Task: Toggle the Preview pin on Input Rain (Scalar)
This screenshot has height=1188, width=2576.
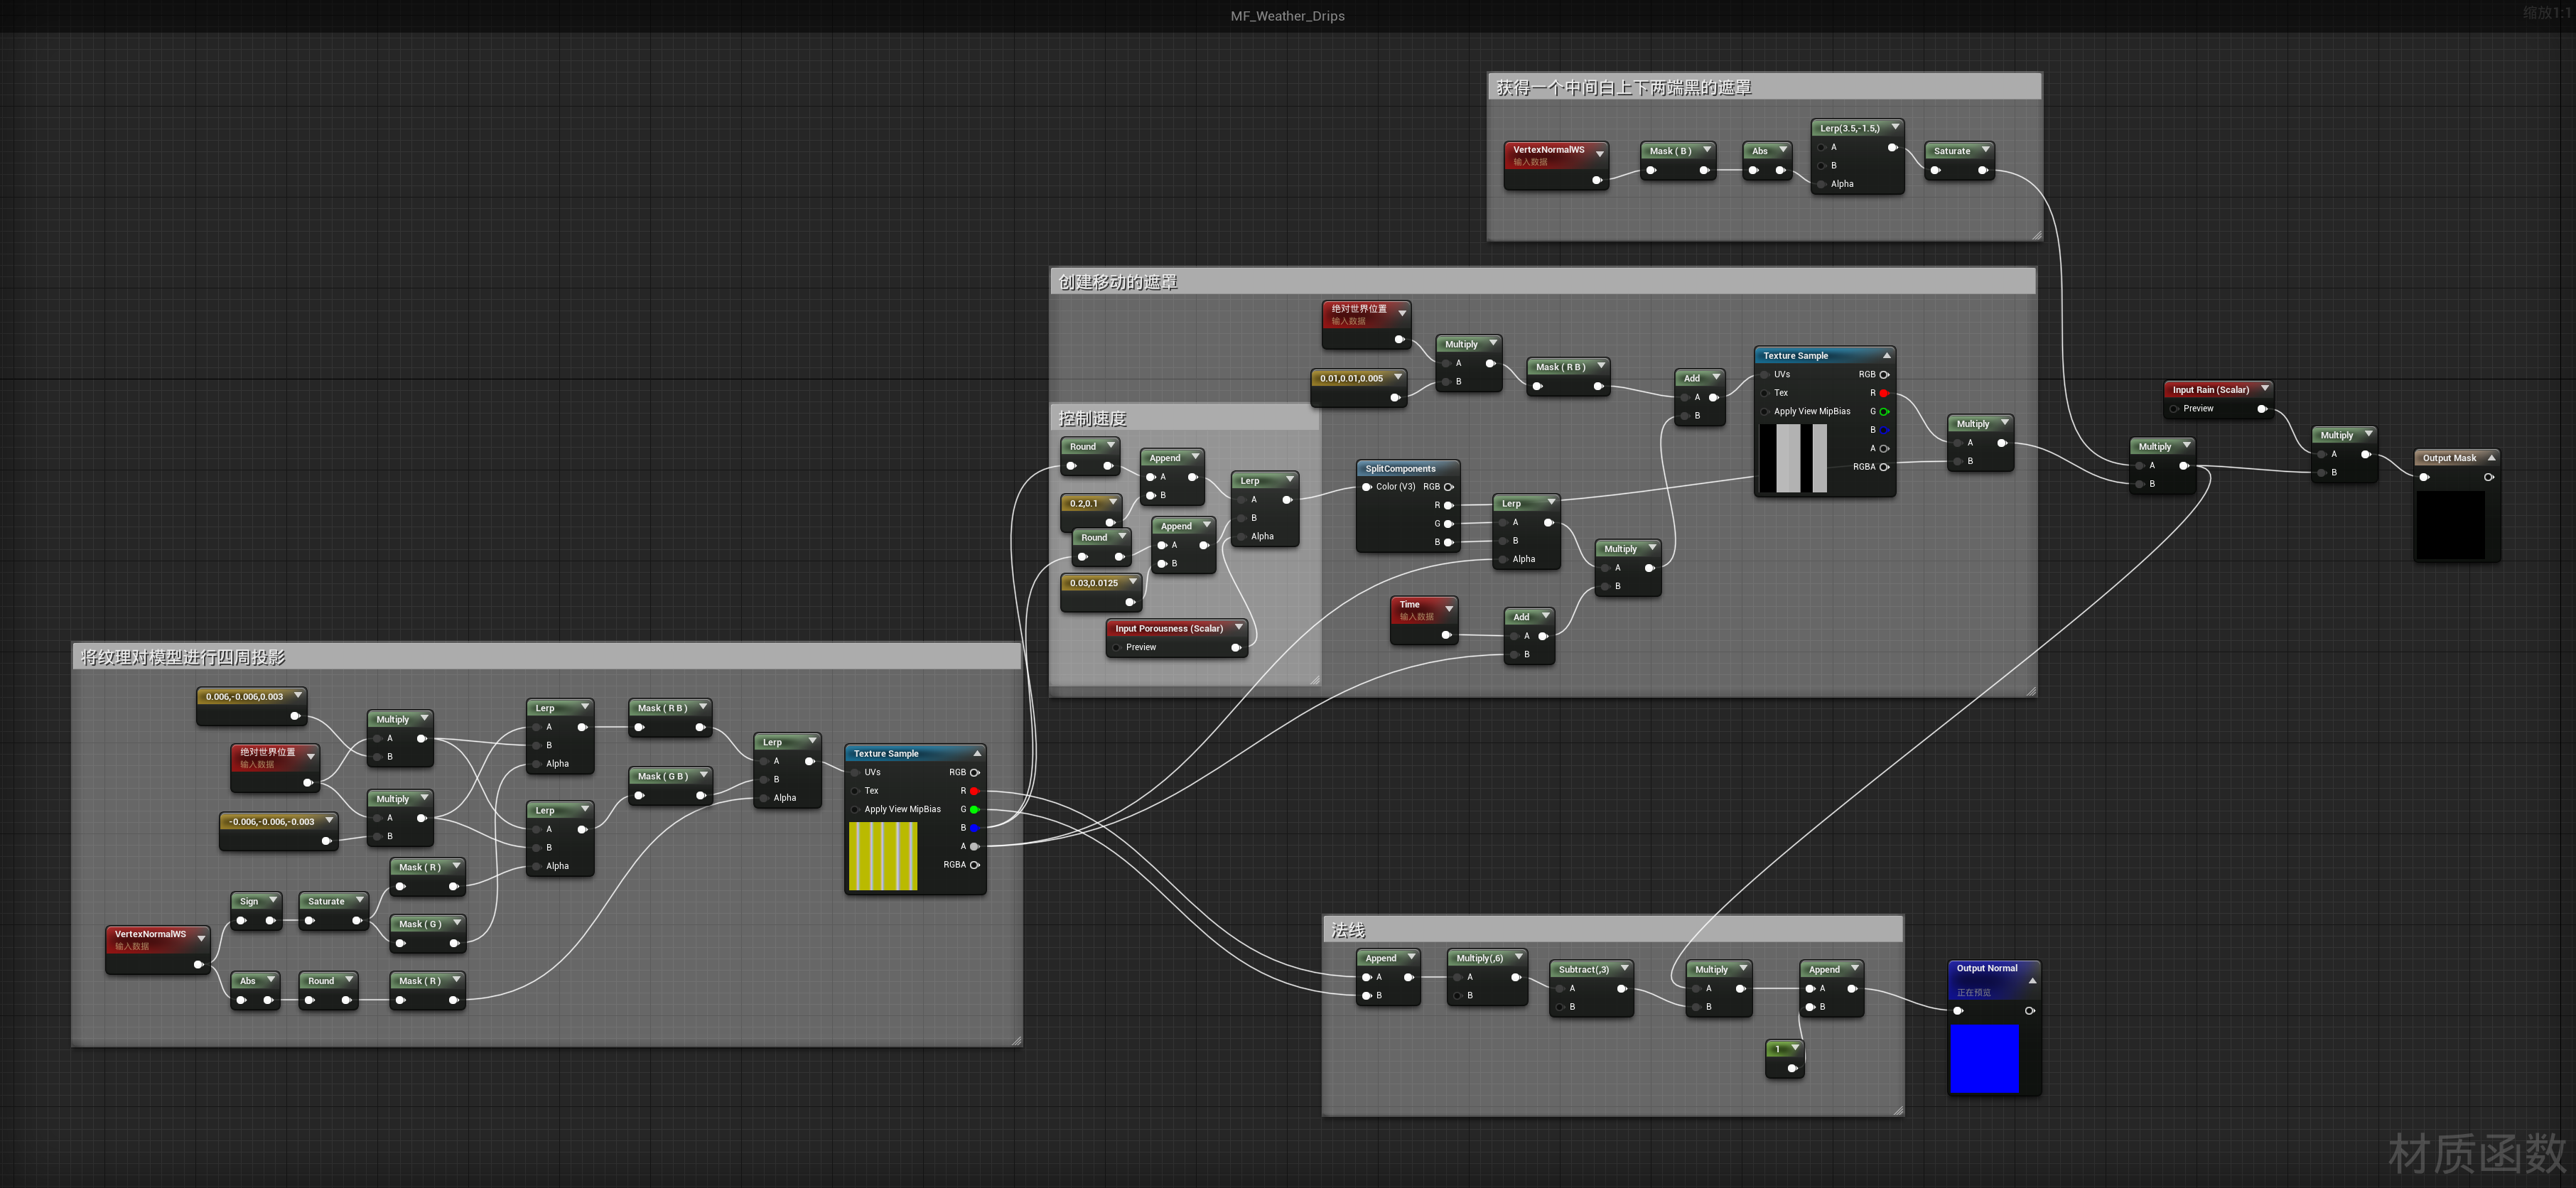Action: click(2174, 409)
